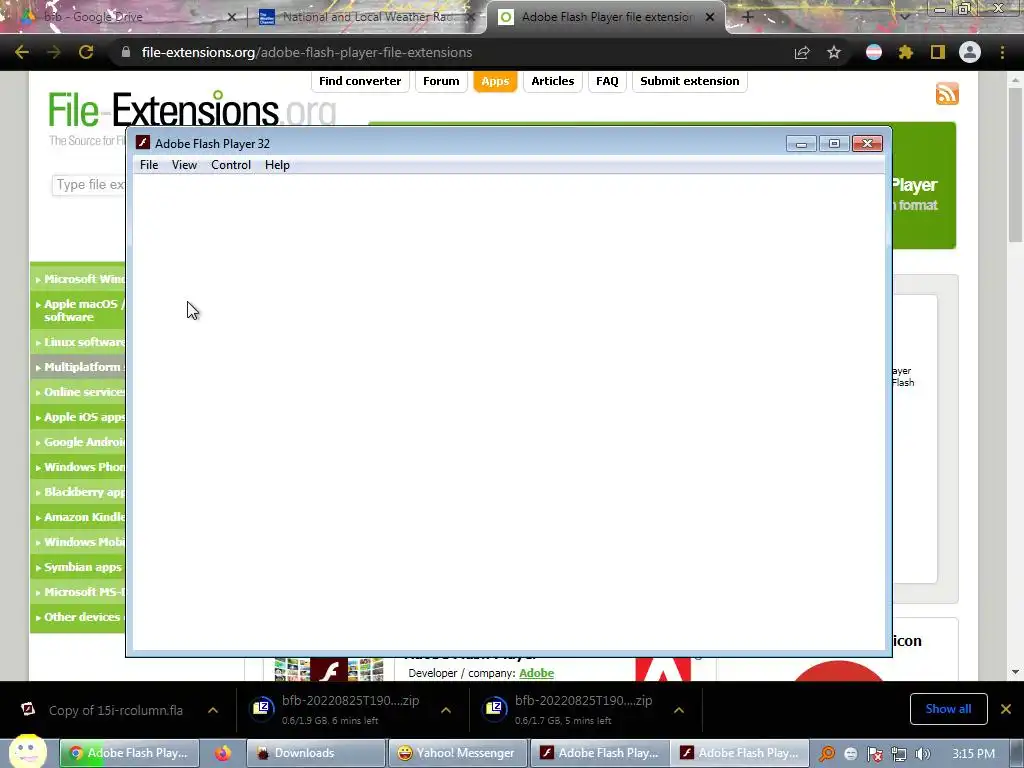
Task: Maximize the Adobe Flash Player 32 window
Action: point(834,143)
